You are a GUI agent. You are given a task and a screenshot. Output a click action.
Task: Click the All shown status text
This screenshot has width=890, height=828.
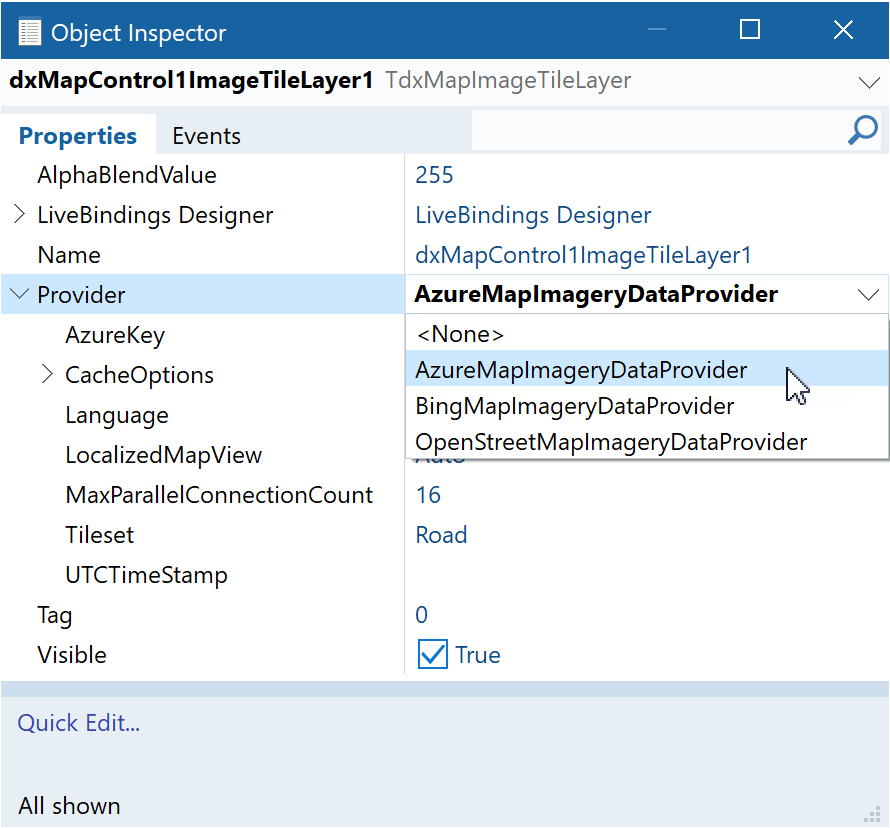coord(69,806)
